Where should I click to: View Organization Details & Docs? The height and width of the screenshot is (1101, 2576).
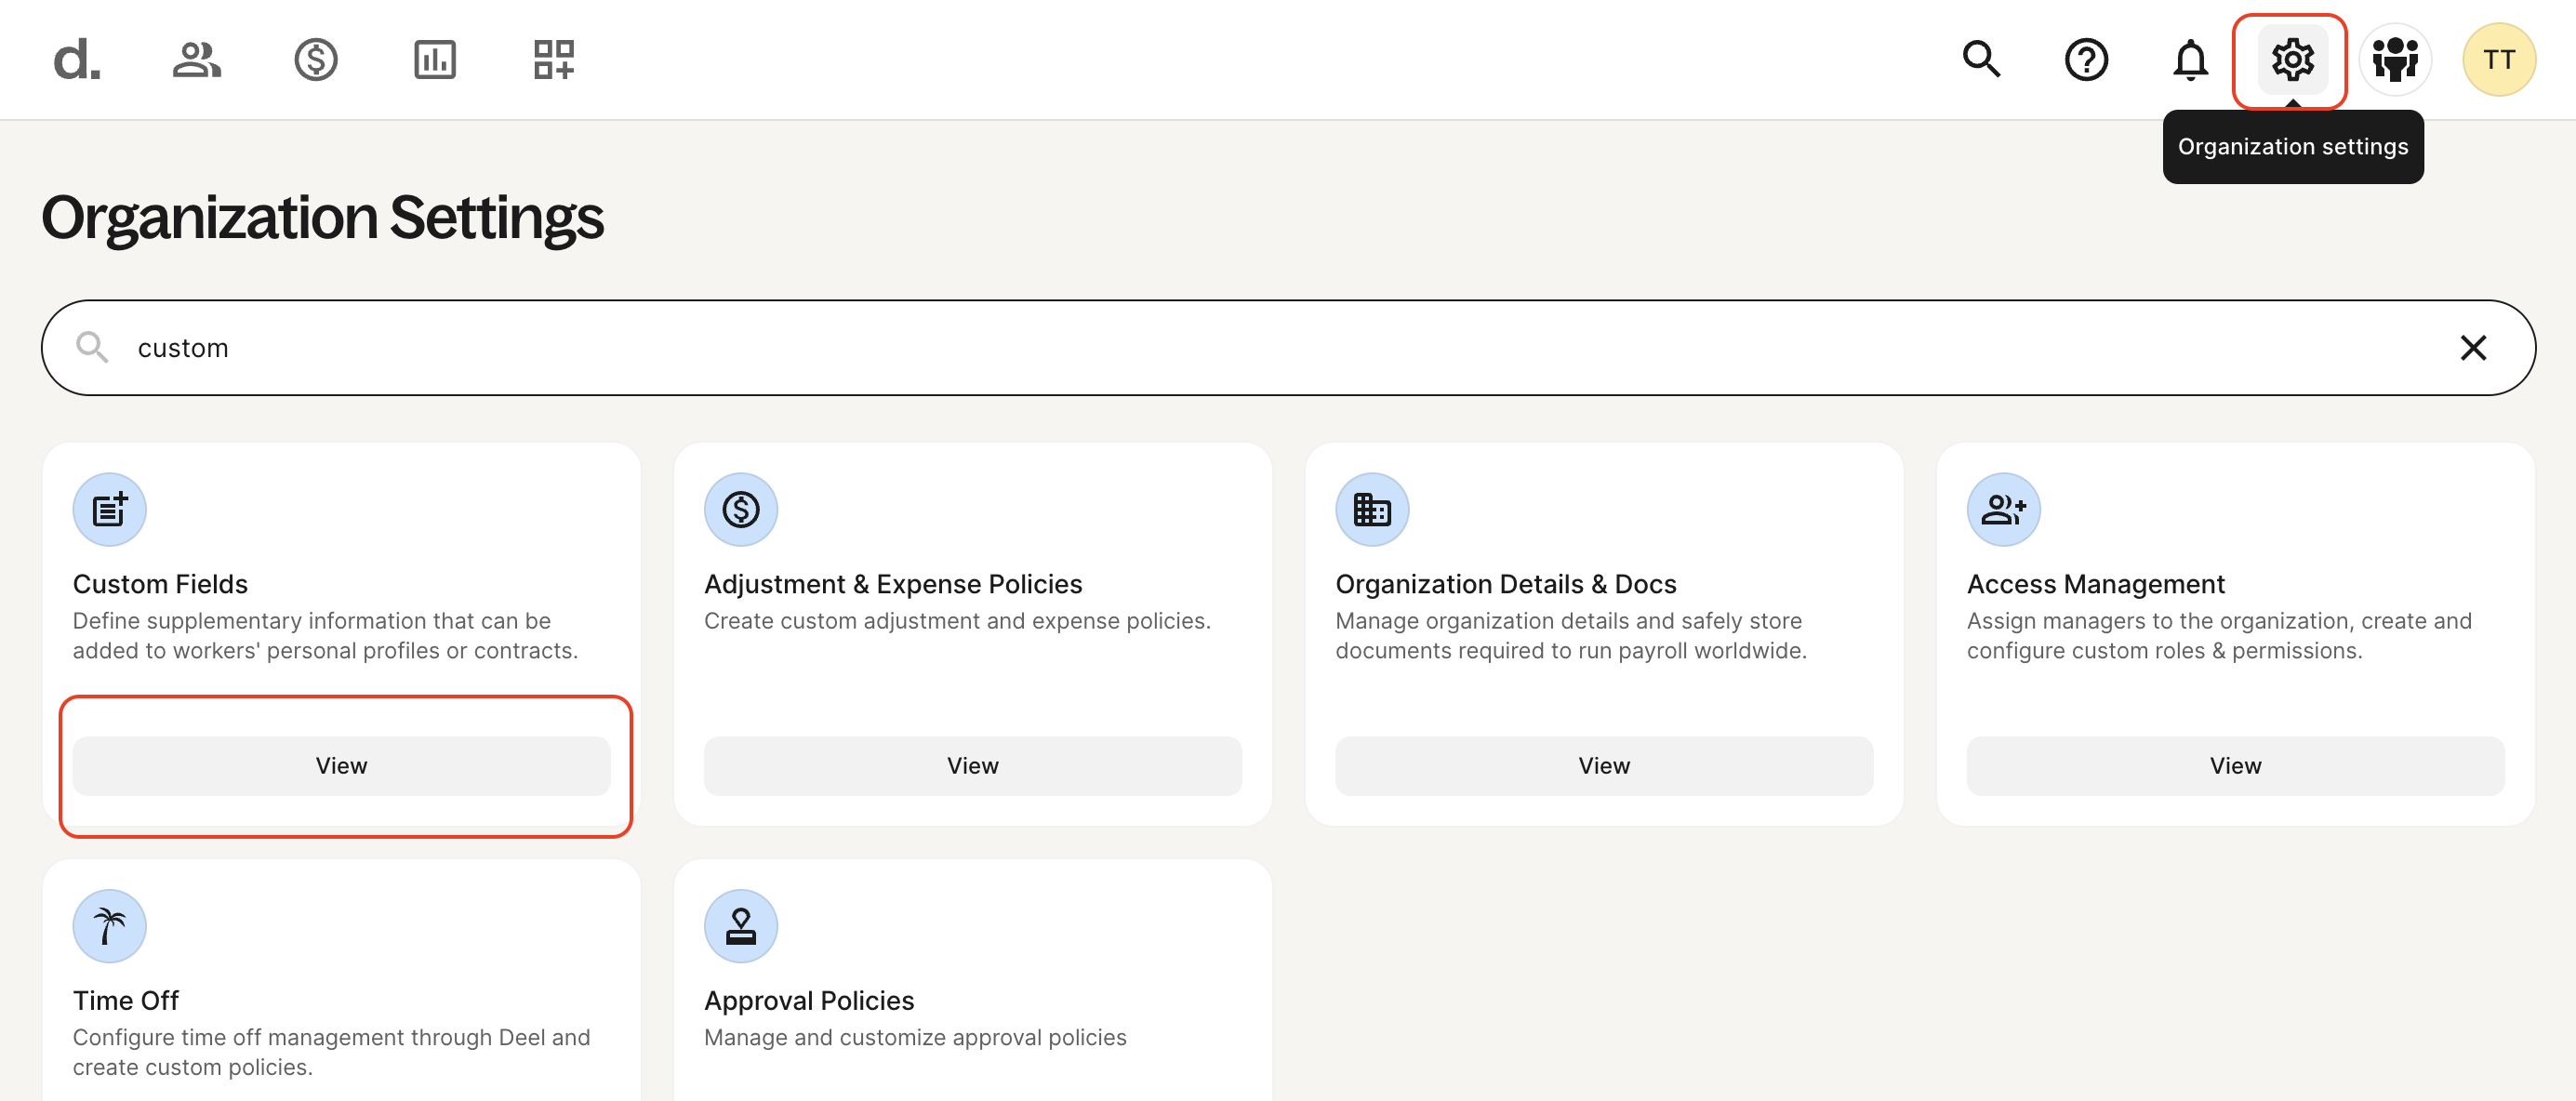point(1603,766)
